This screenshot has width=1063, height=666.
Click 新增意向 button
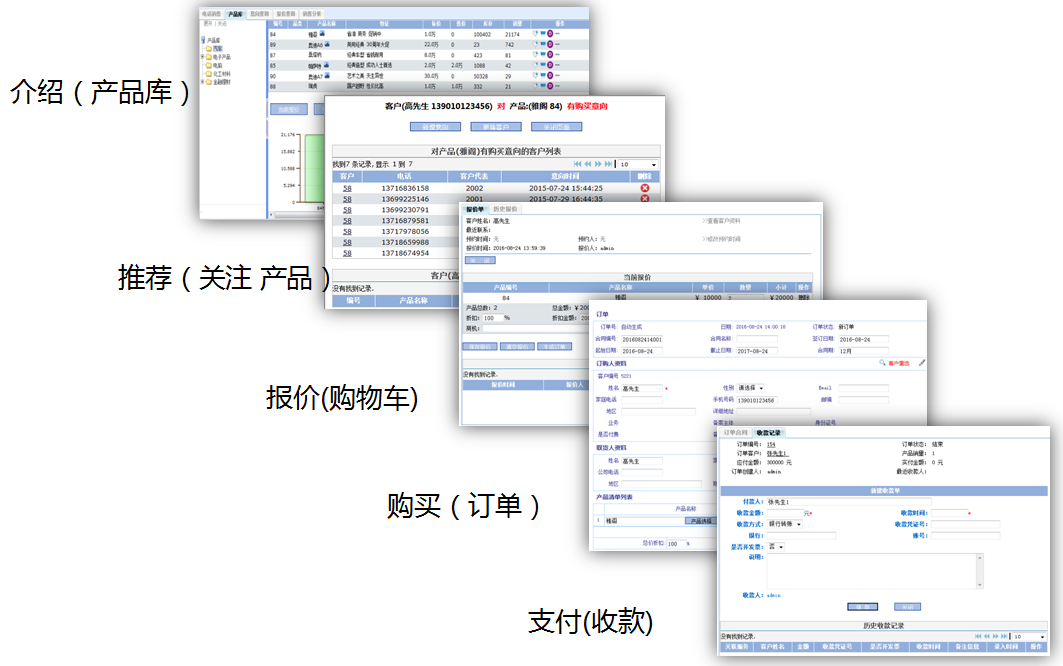435,127
